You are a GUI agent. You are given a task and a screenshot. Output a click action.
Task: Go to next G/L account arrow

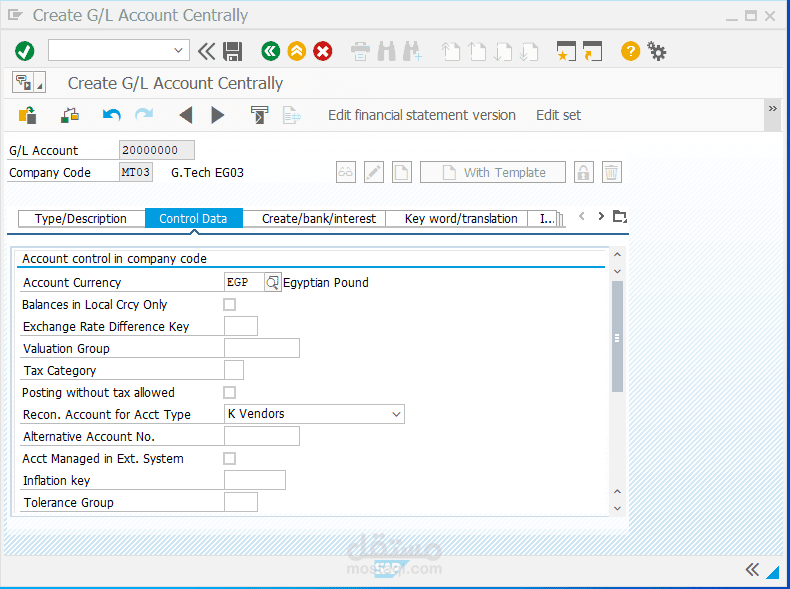click(218, 115)
